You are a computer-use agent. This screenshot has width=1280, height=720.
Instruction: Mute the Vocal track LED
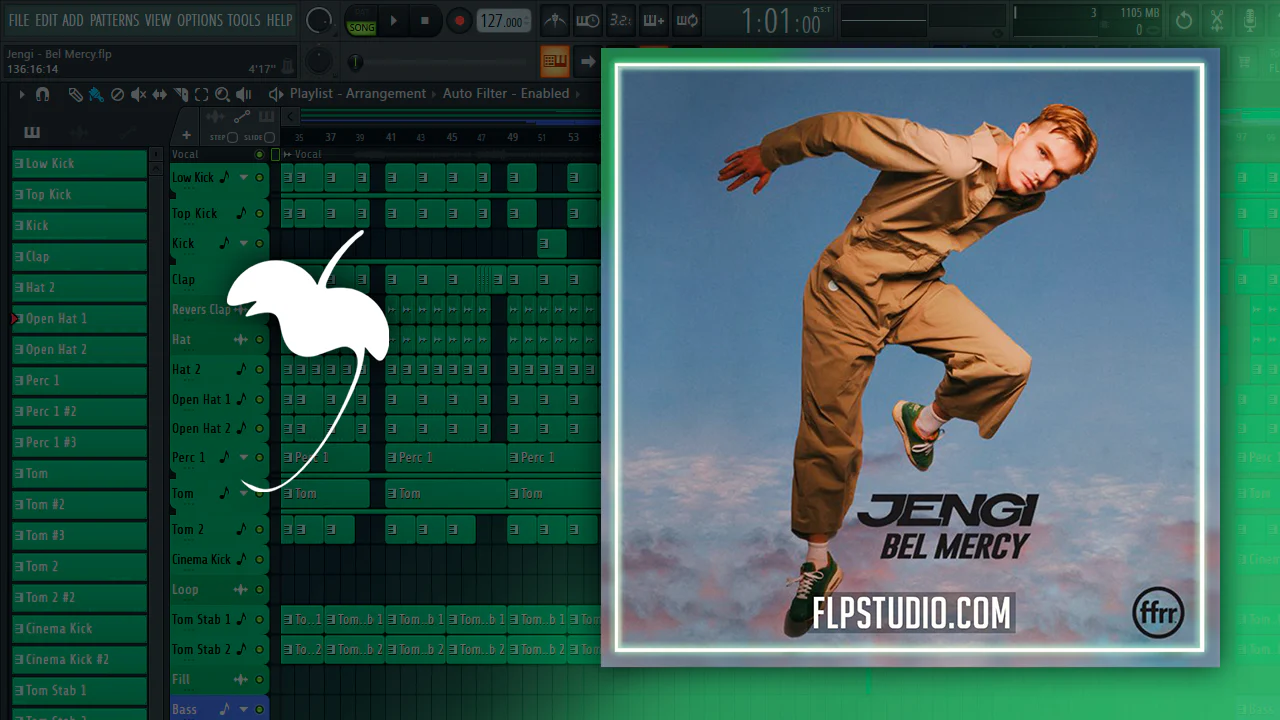[260, 154]
